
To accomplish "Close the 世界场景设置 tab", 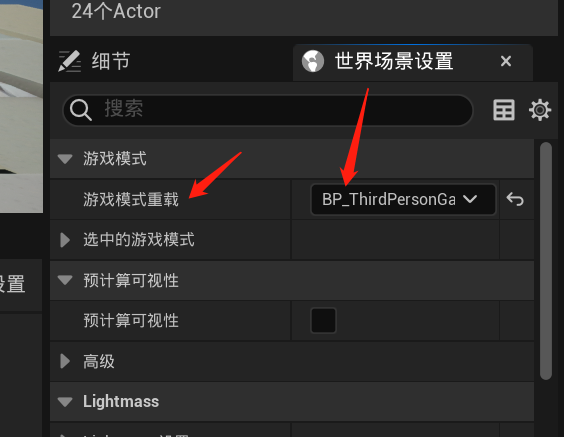I will [x=506, y=61].
